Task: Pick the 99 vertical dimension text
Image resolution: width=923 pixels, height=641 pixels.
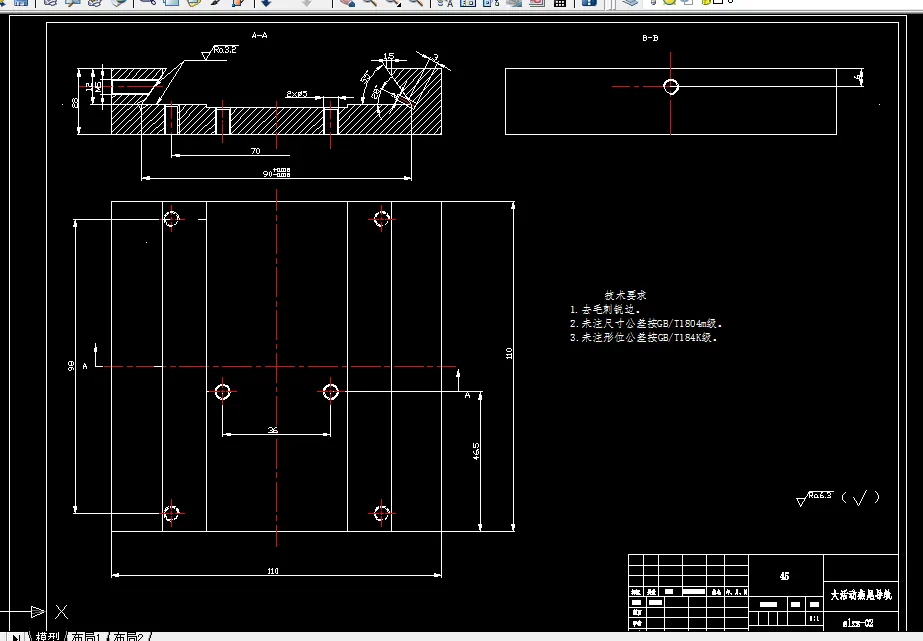Action: pyautogui.click(x=71, y=366)
